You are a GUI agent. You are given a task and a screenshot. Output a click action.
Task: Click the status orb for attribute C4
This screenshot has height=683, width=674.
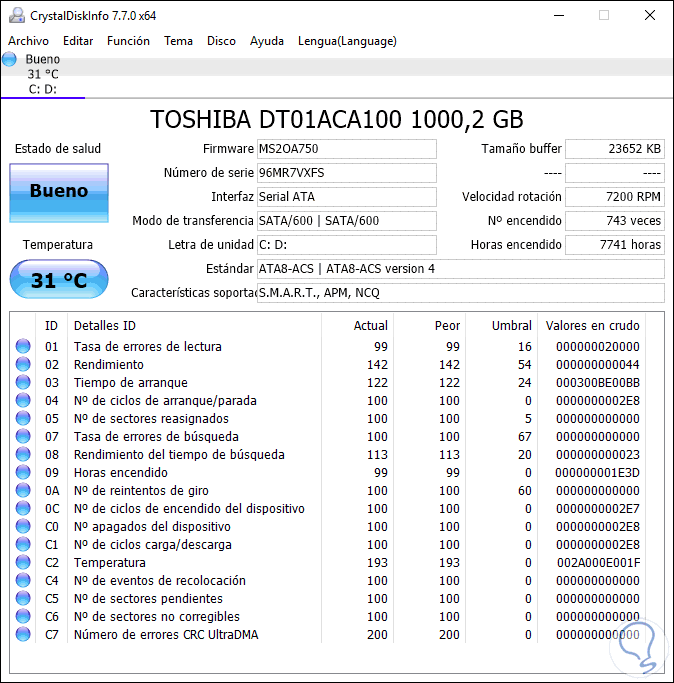click(x=23, y=580)
